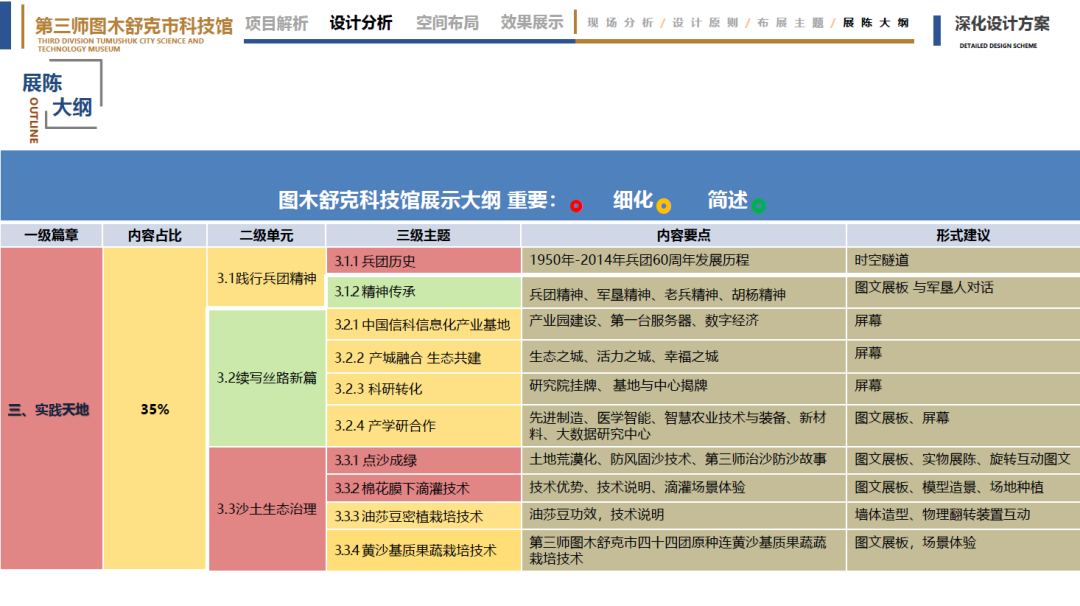Click the 3.1.2 精神传承 theme cell
Screen dimensions: 1080x606
click(424, 291)
